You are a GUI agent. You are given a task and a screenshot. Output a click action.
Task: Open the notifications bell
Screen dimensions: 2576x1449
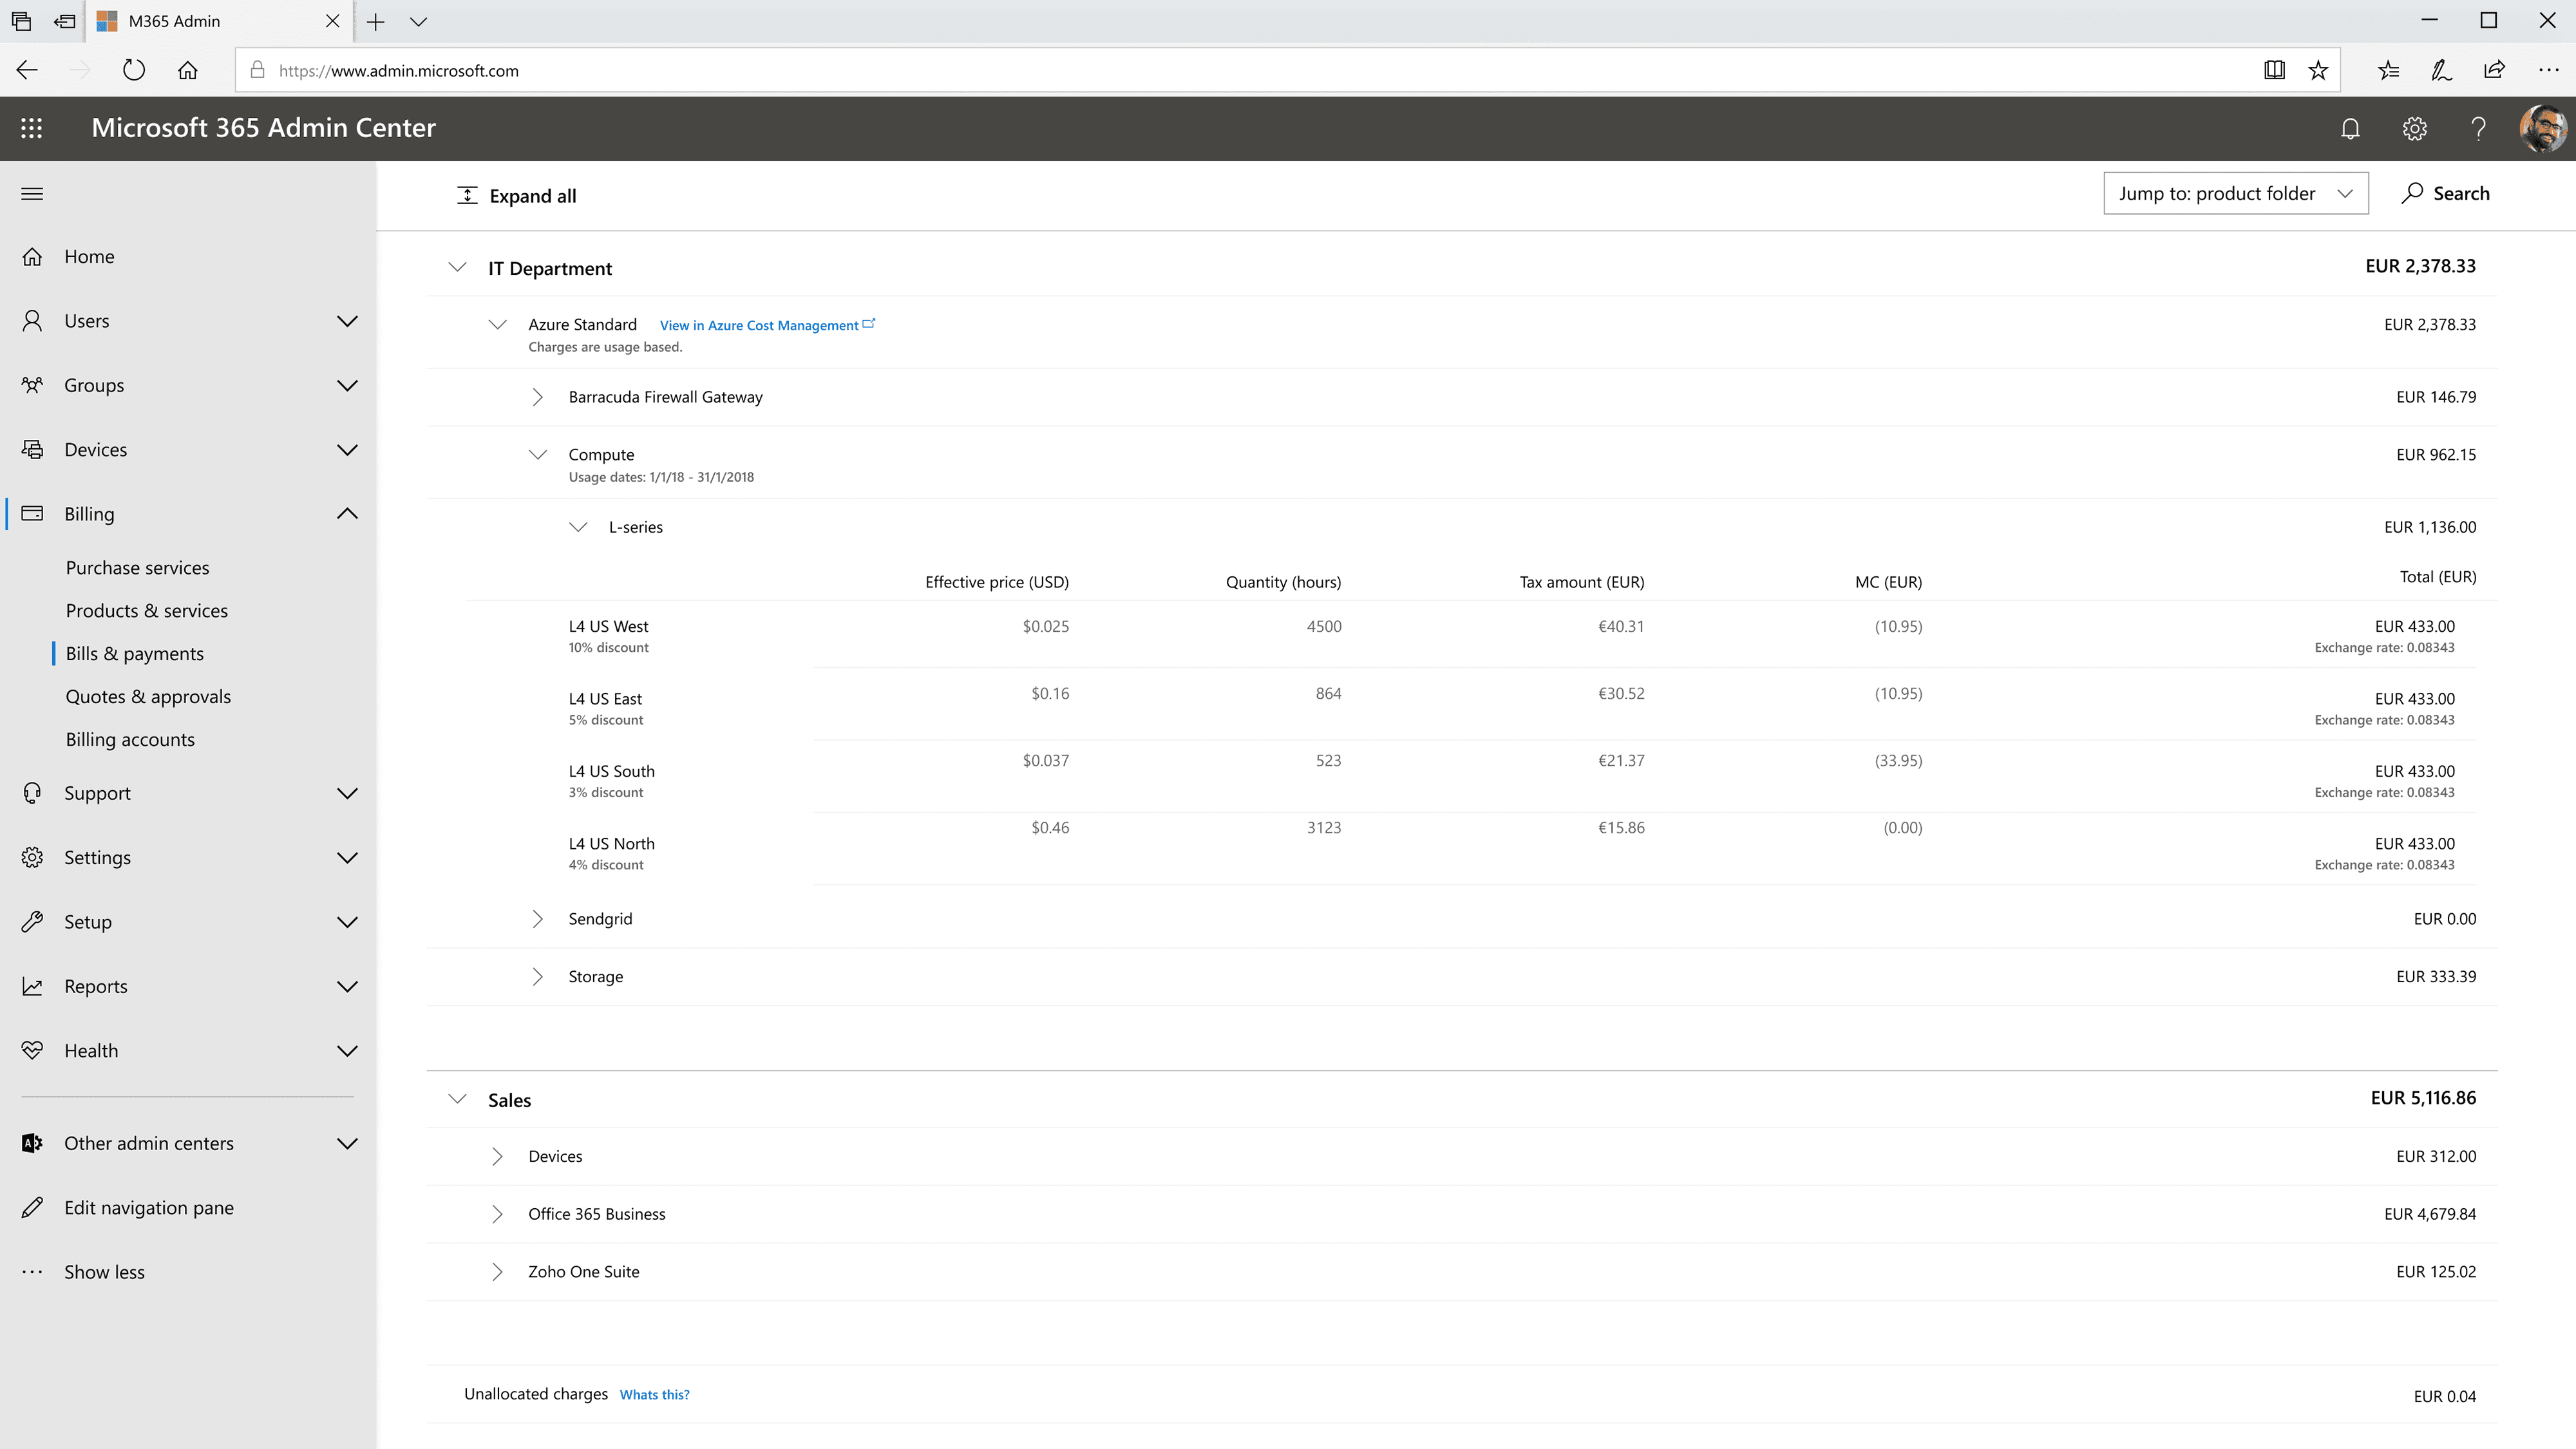pos(2350,128)
